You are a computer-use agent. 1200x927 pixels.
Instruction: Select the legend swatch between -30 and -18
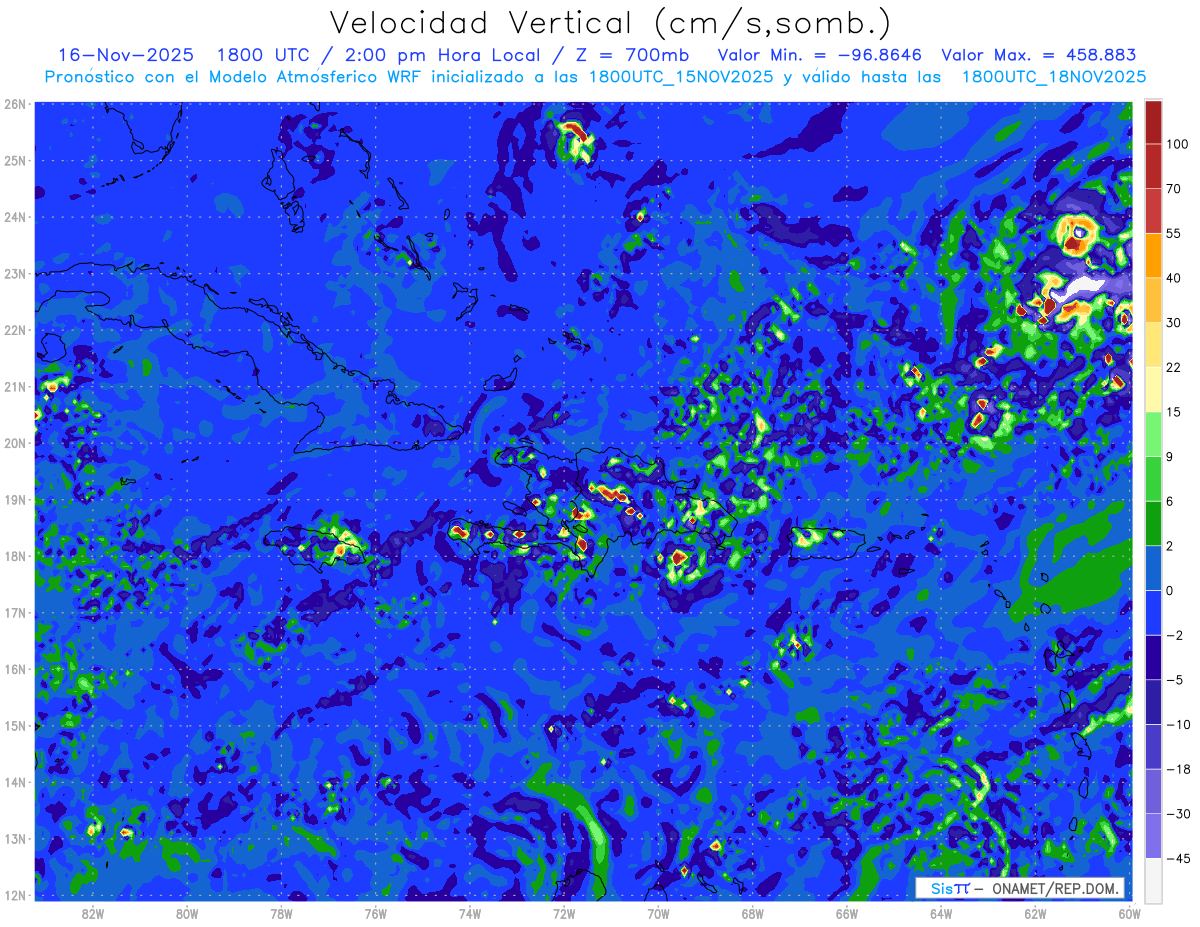pos(1153,790)
